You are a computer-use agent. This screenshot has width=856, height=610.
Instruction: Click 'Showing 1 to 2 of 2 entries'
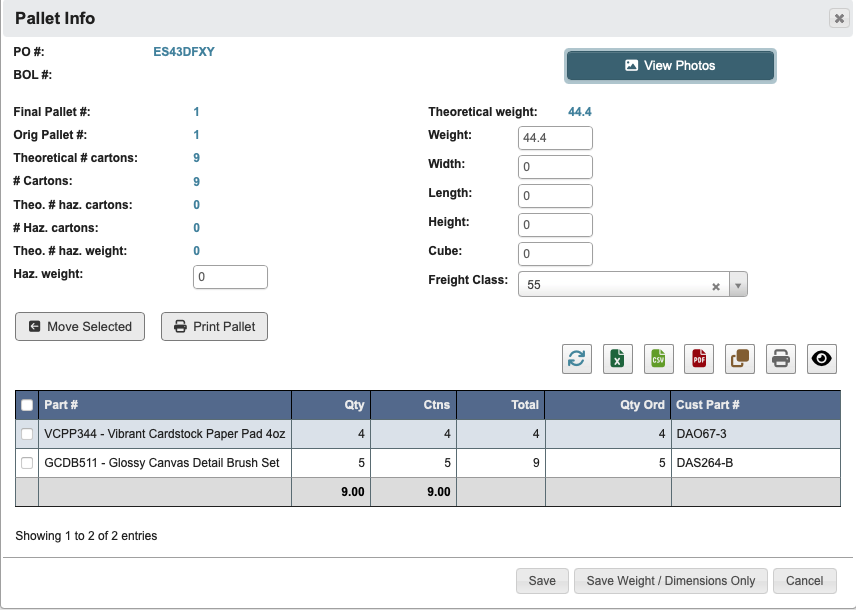[x=86, y=536]
